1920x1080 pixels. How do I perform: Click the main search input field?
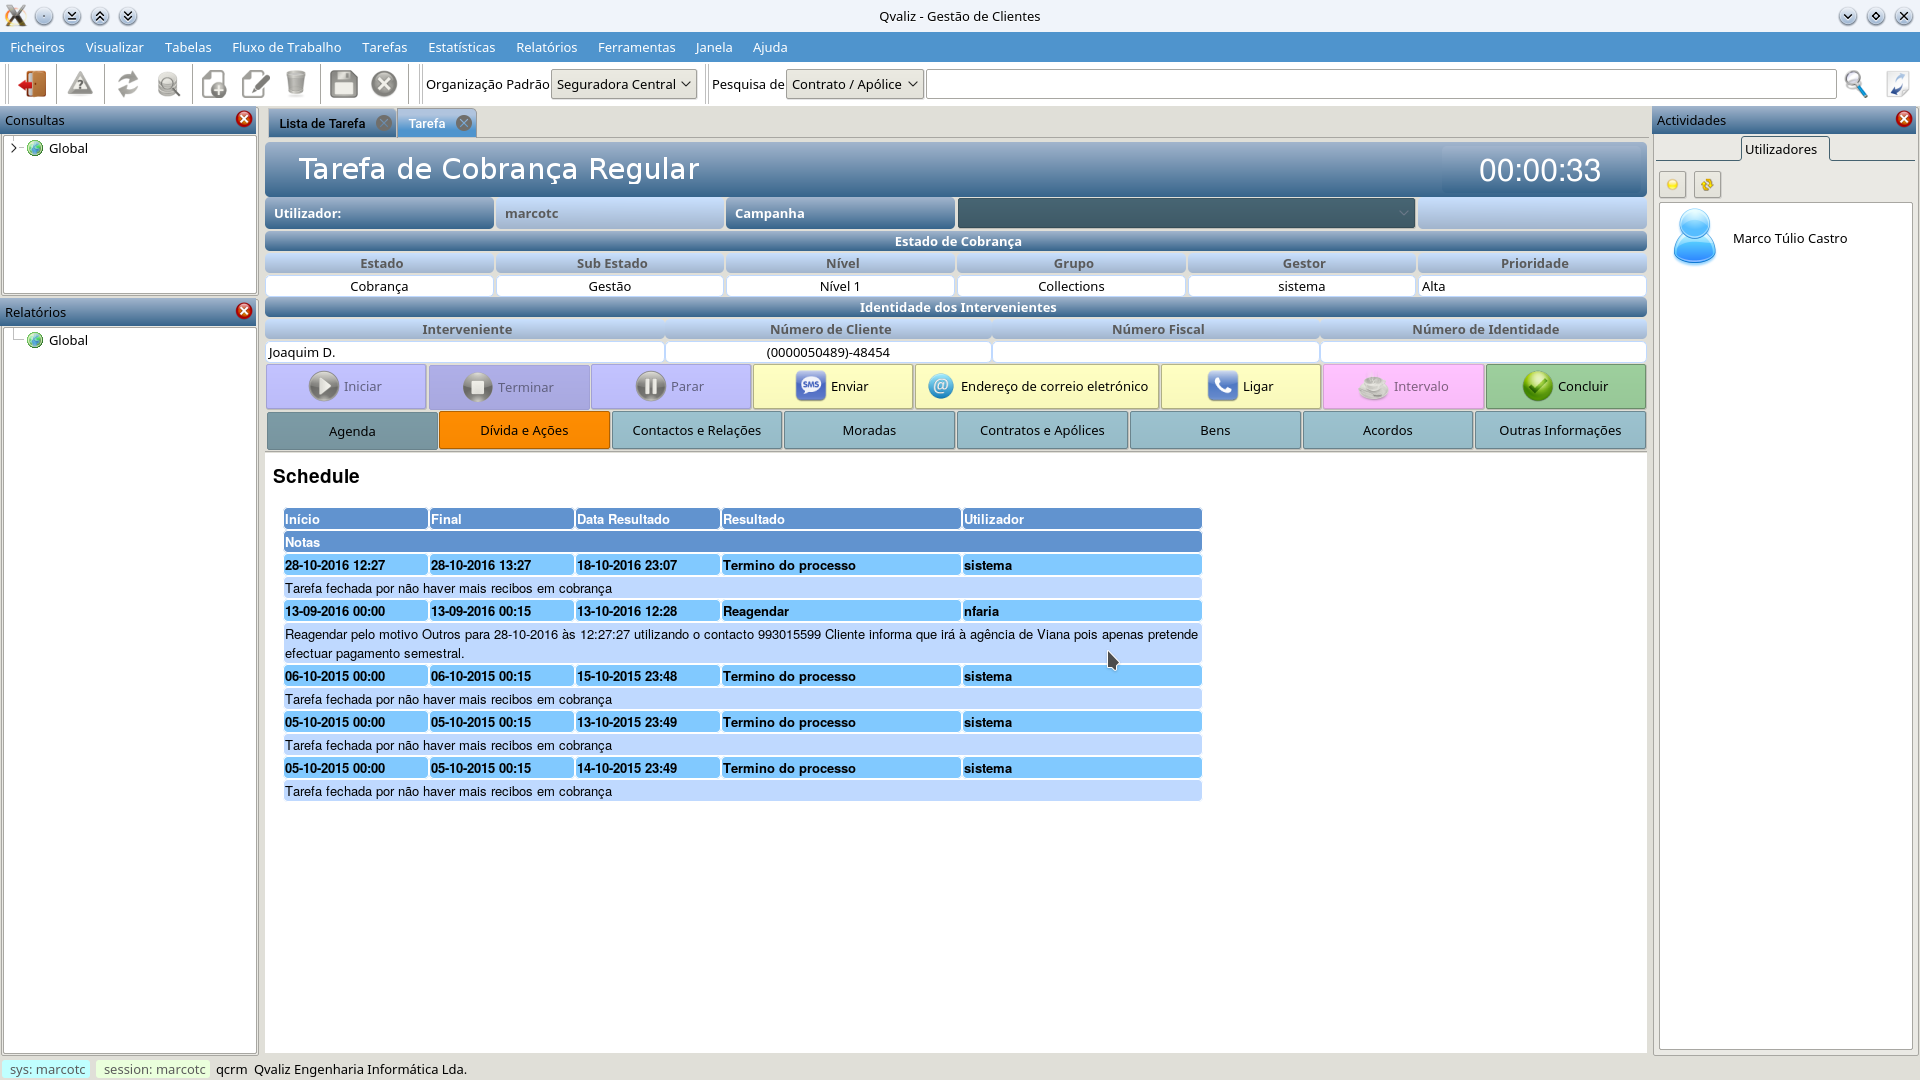click(x=1380, y=84)
